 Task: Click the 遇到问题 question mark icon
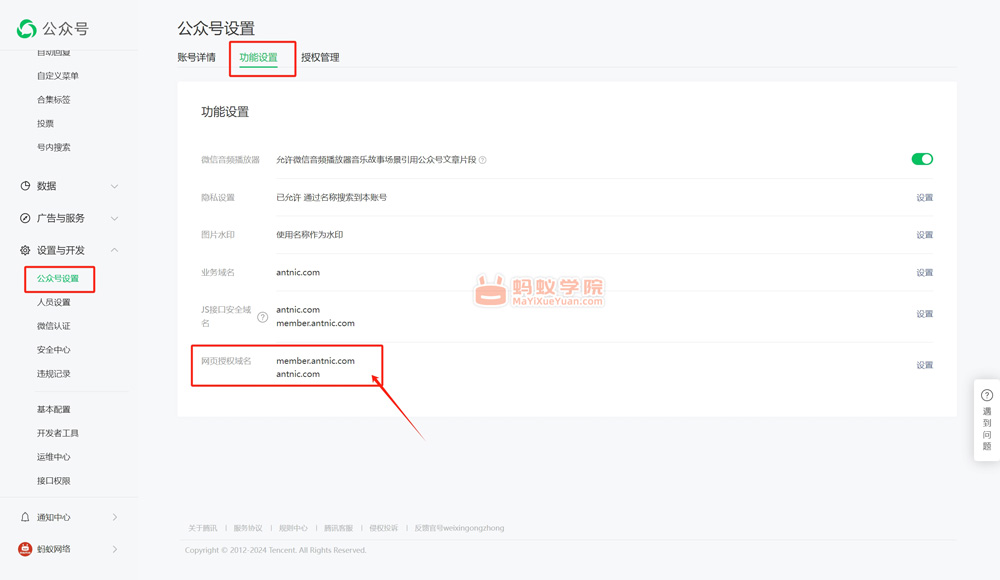coord(987,395)
